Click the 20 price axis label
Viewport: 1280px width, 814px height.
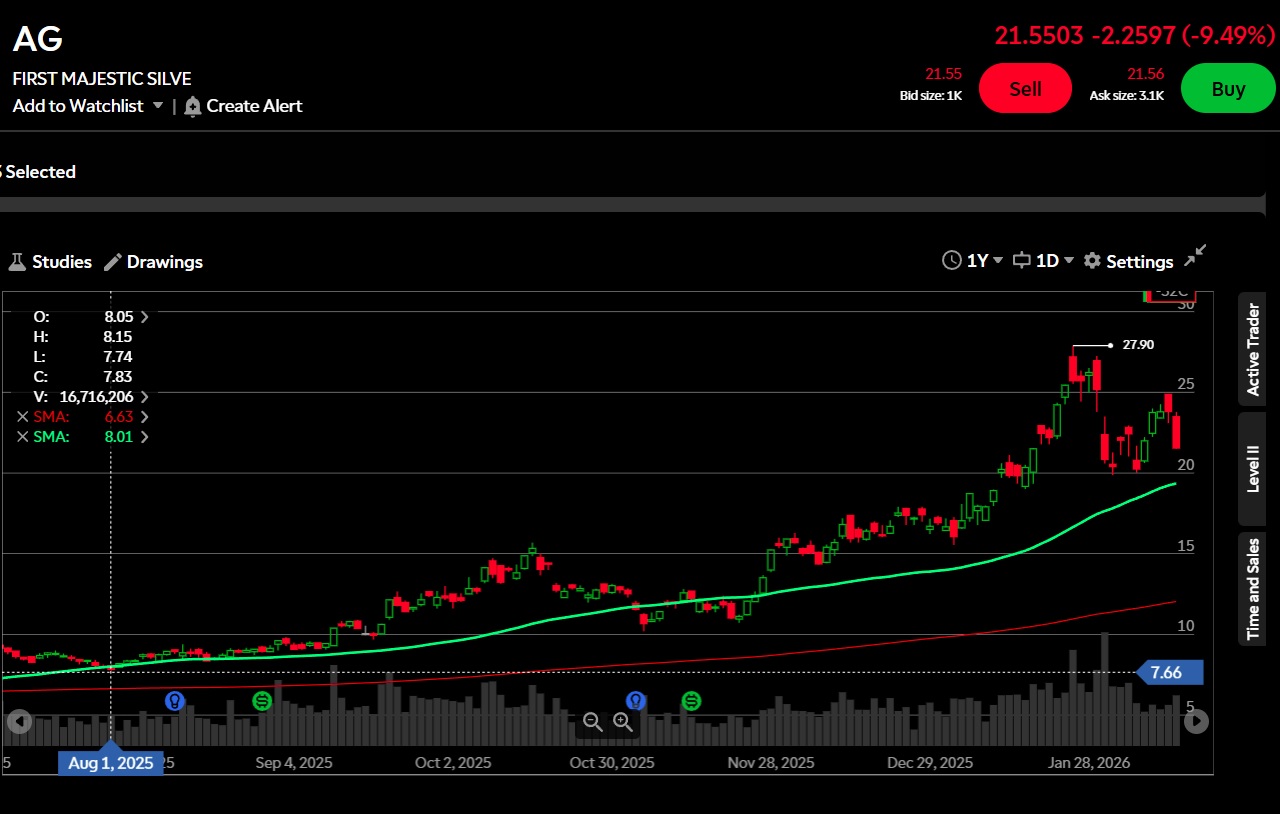(x=1186, y=465)
